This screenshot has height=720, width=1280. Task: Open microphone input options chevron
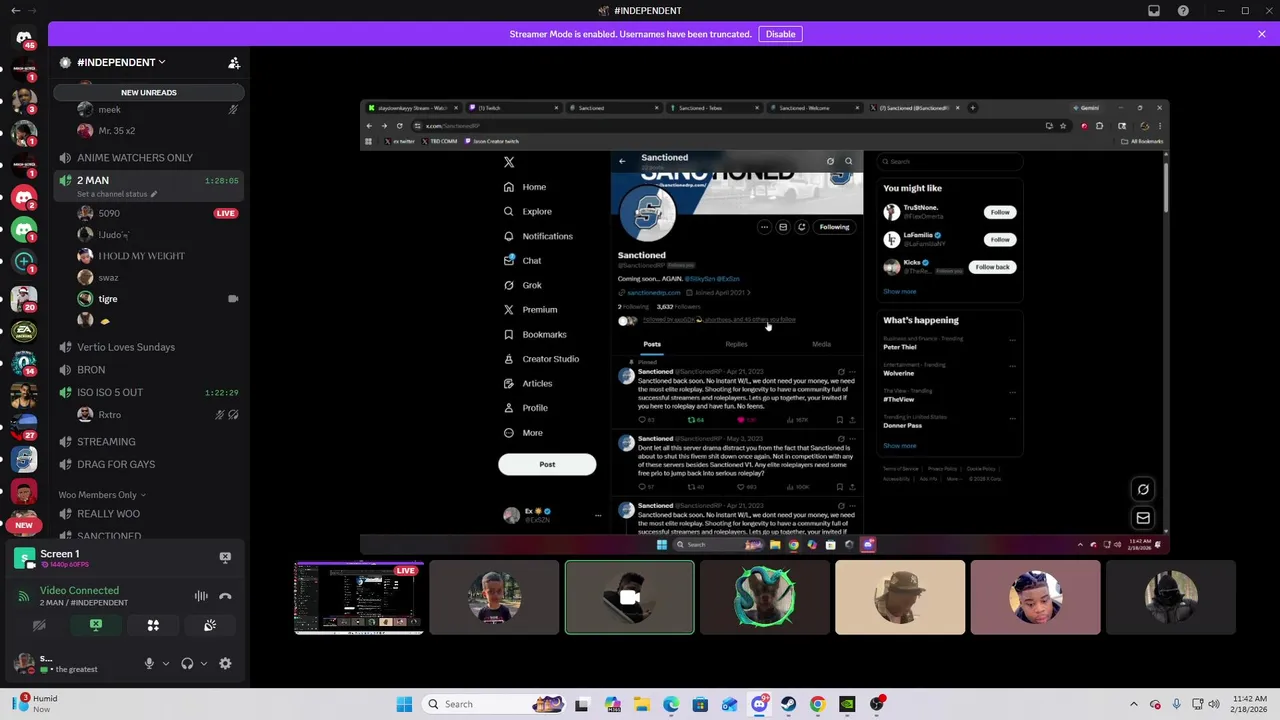click(166, 663)
